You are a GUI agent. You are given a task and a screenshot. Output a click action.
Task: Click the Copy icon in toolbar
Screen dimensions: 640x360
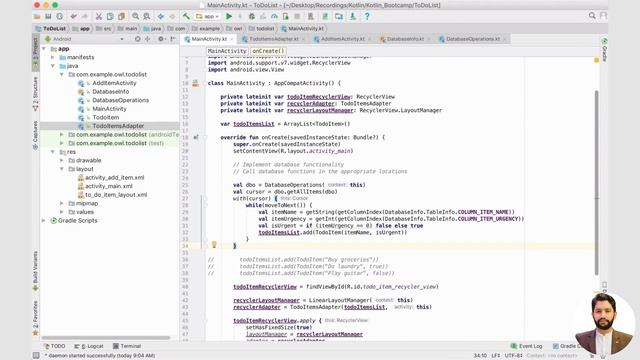coord(110,16)
